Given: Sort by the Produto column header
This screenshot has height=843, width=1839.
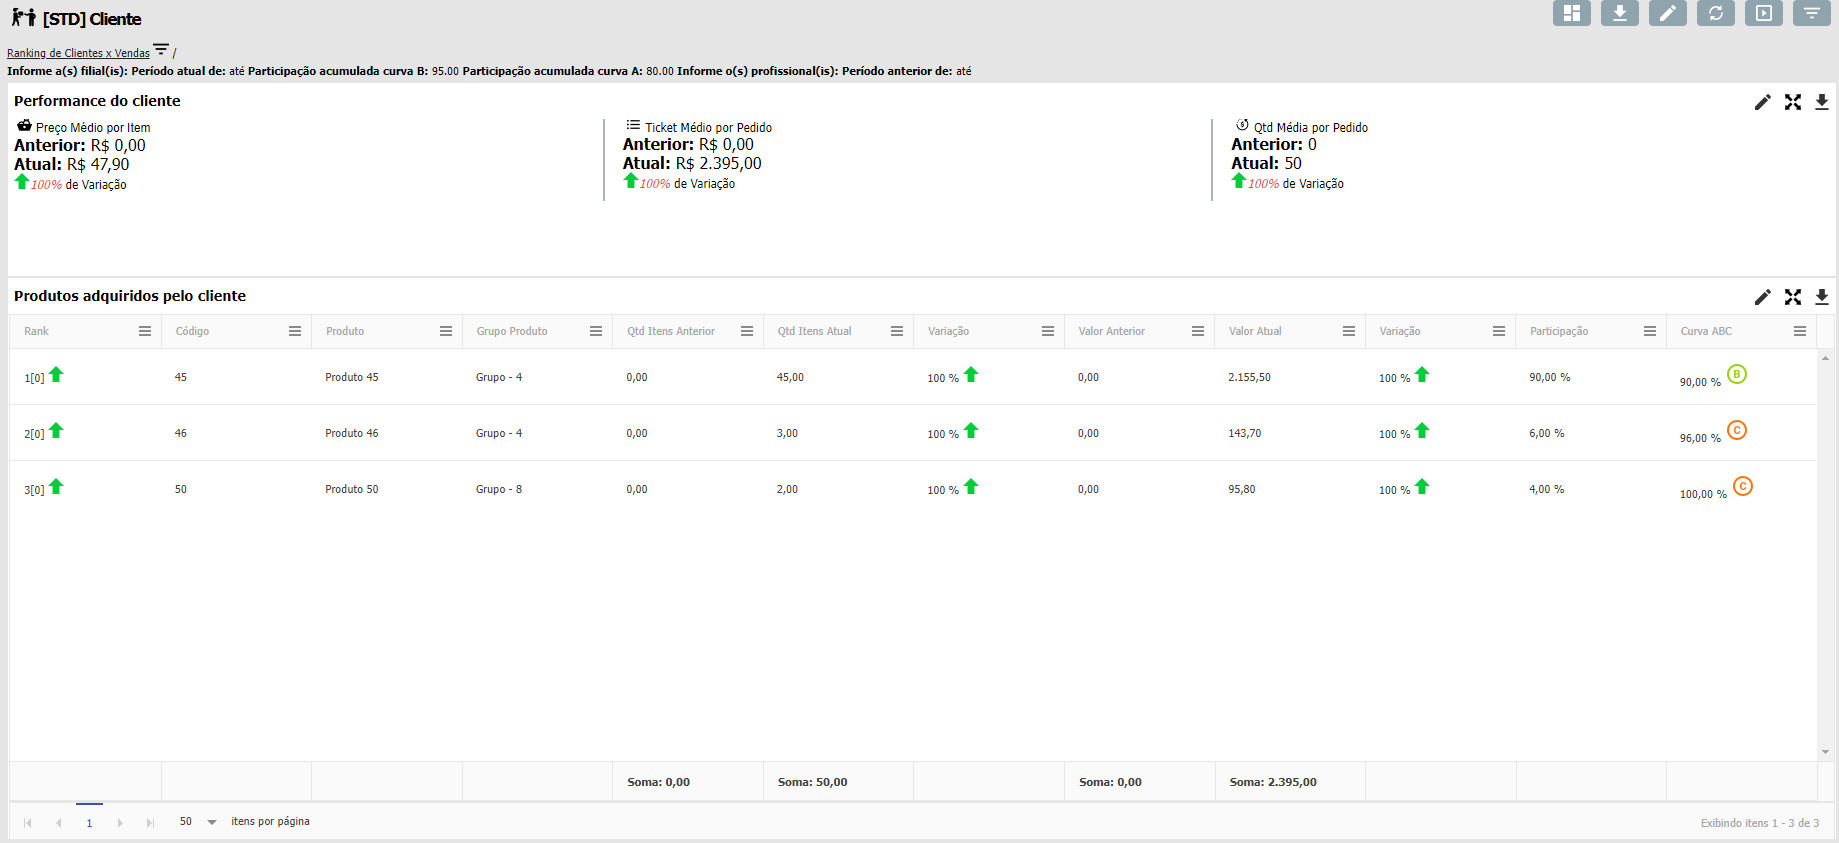Looking at the screenshot, I should point(345,331).
